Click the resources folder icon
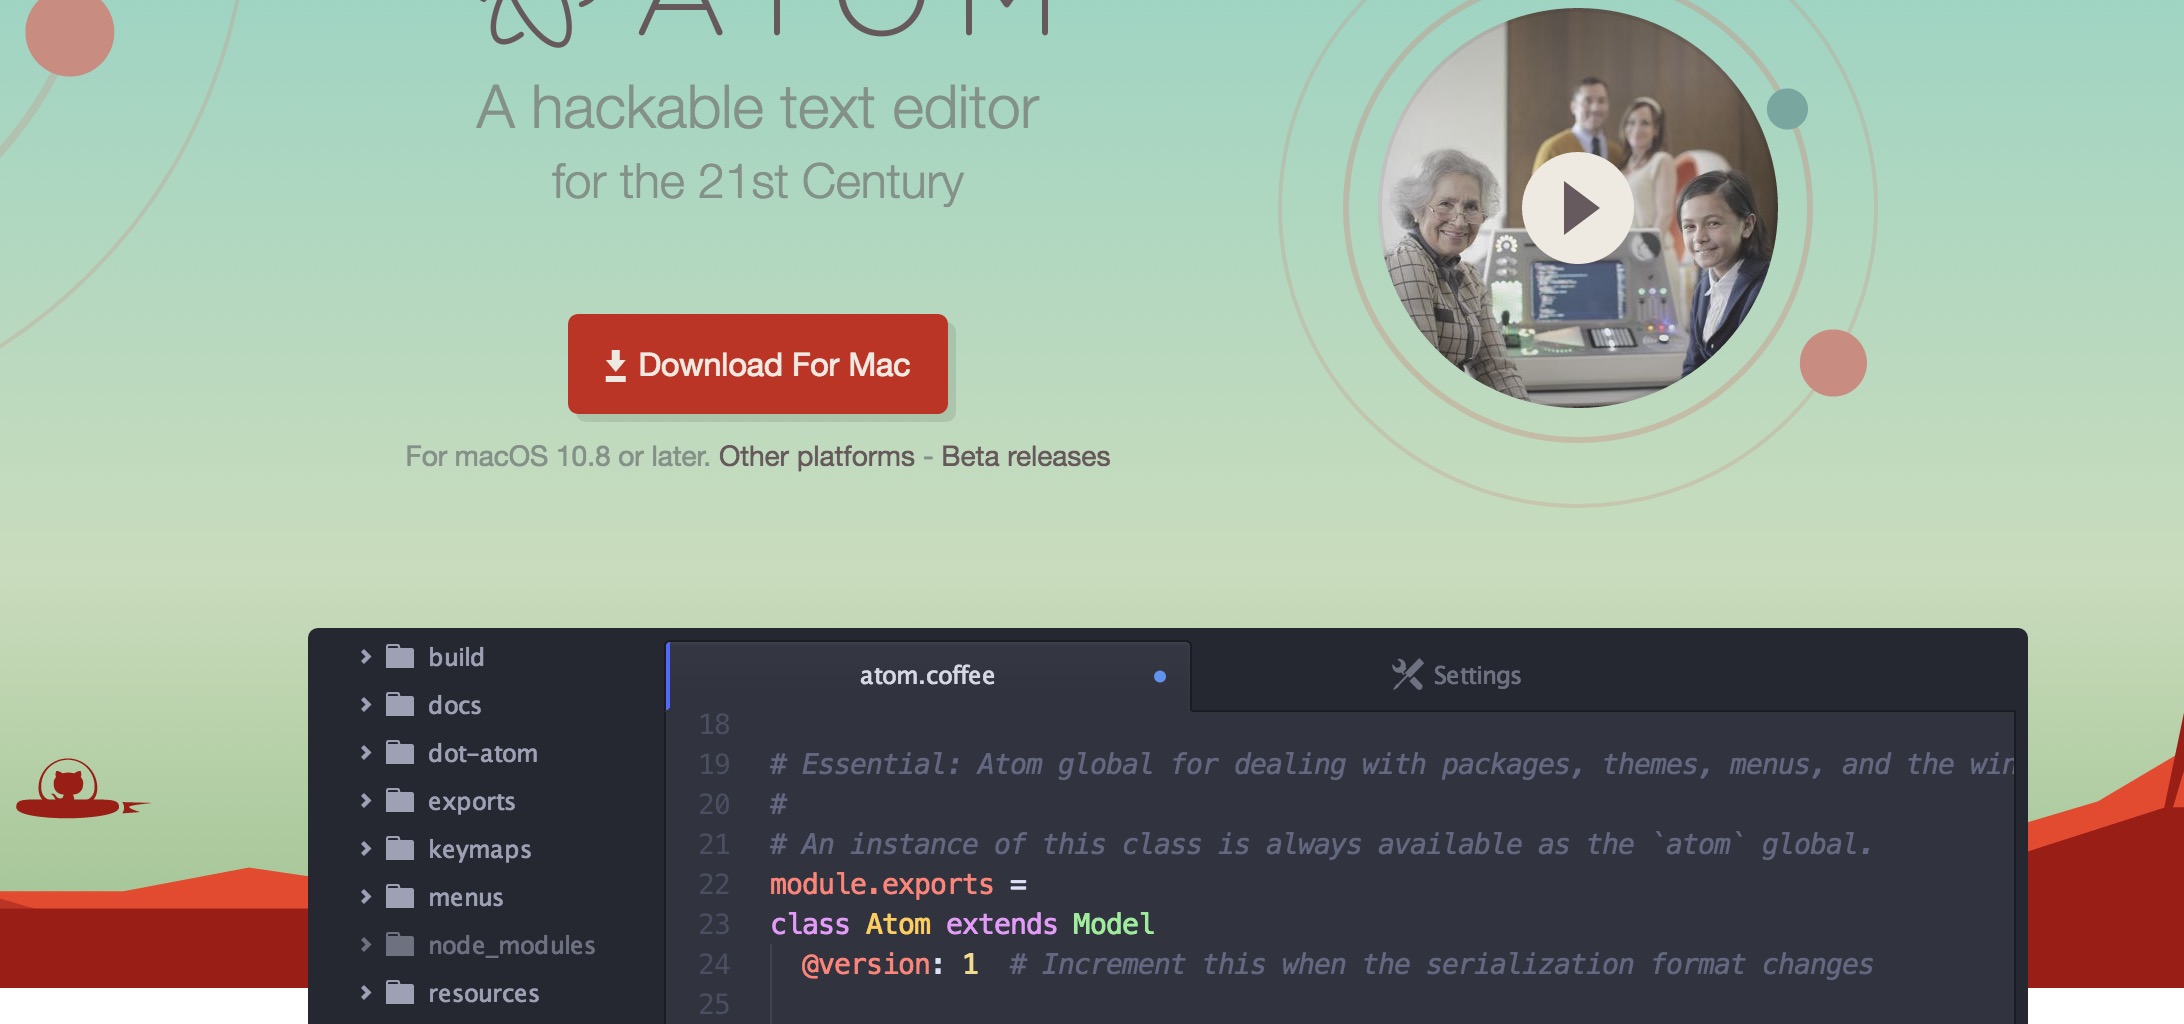This screenshot has height=1024, width=2184. point(400,992)
